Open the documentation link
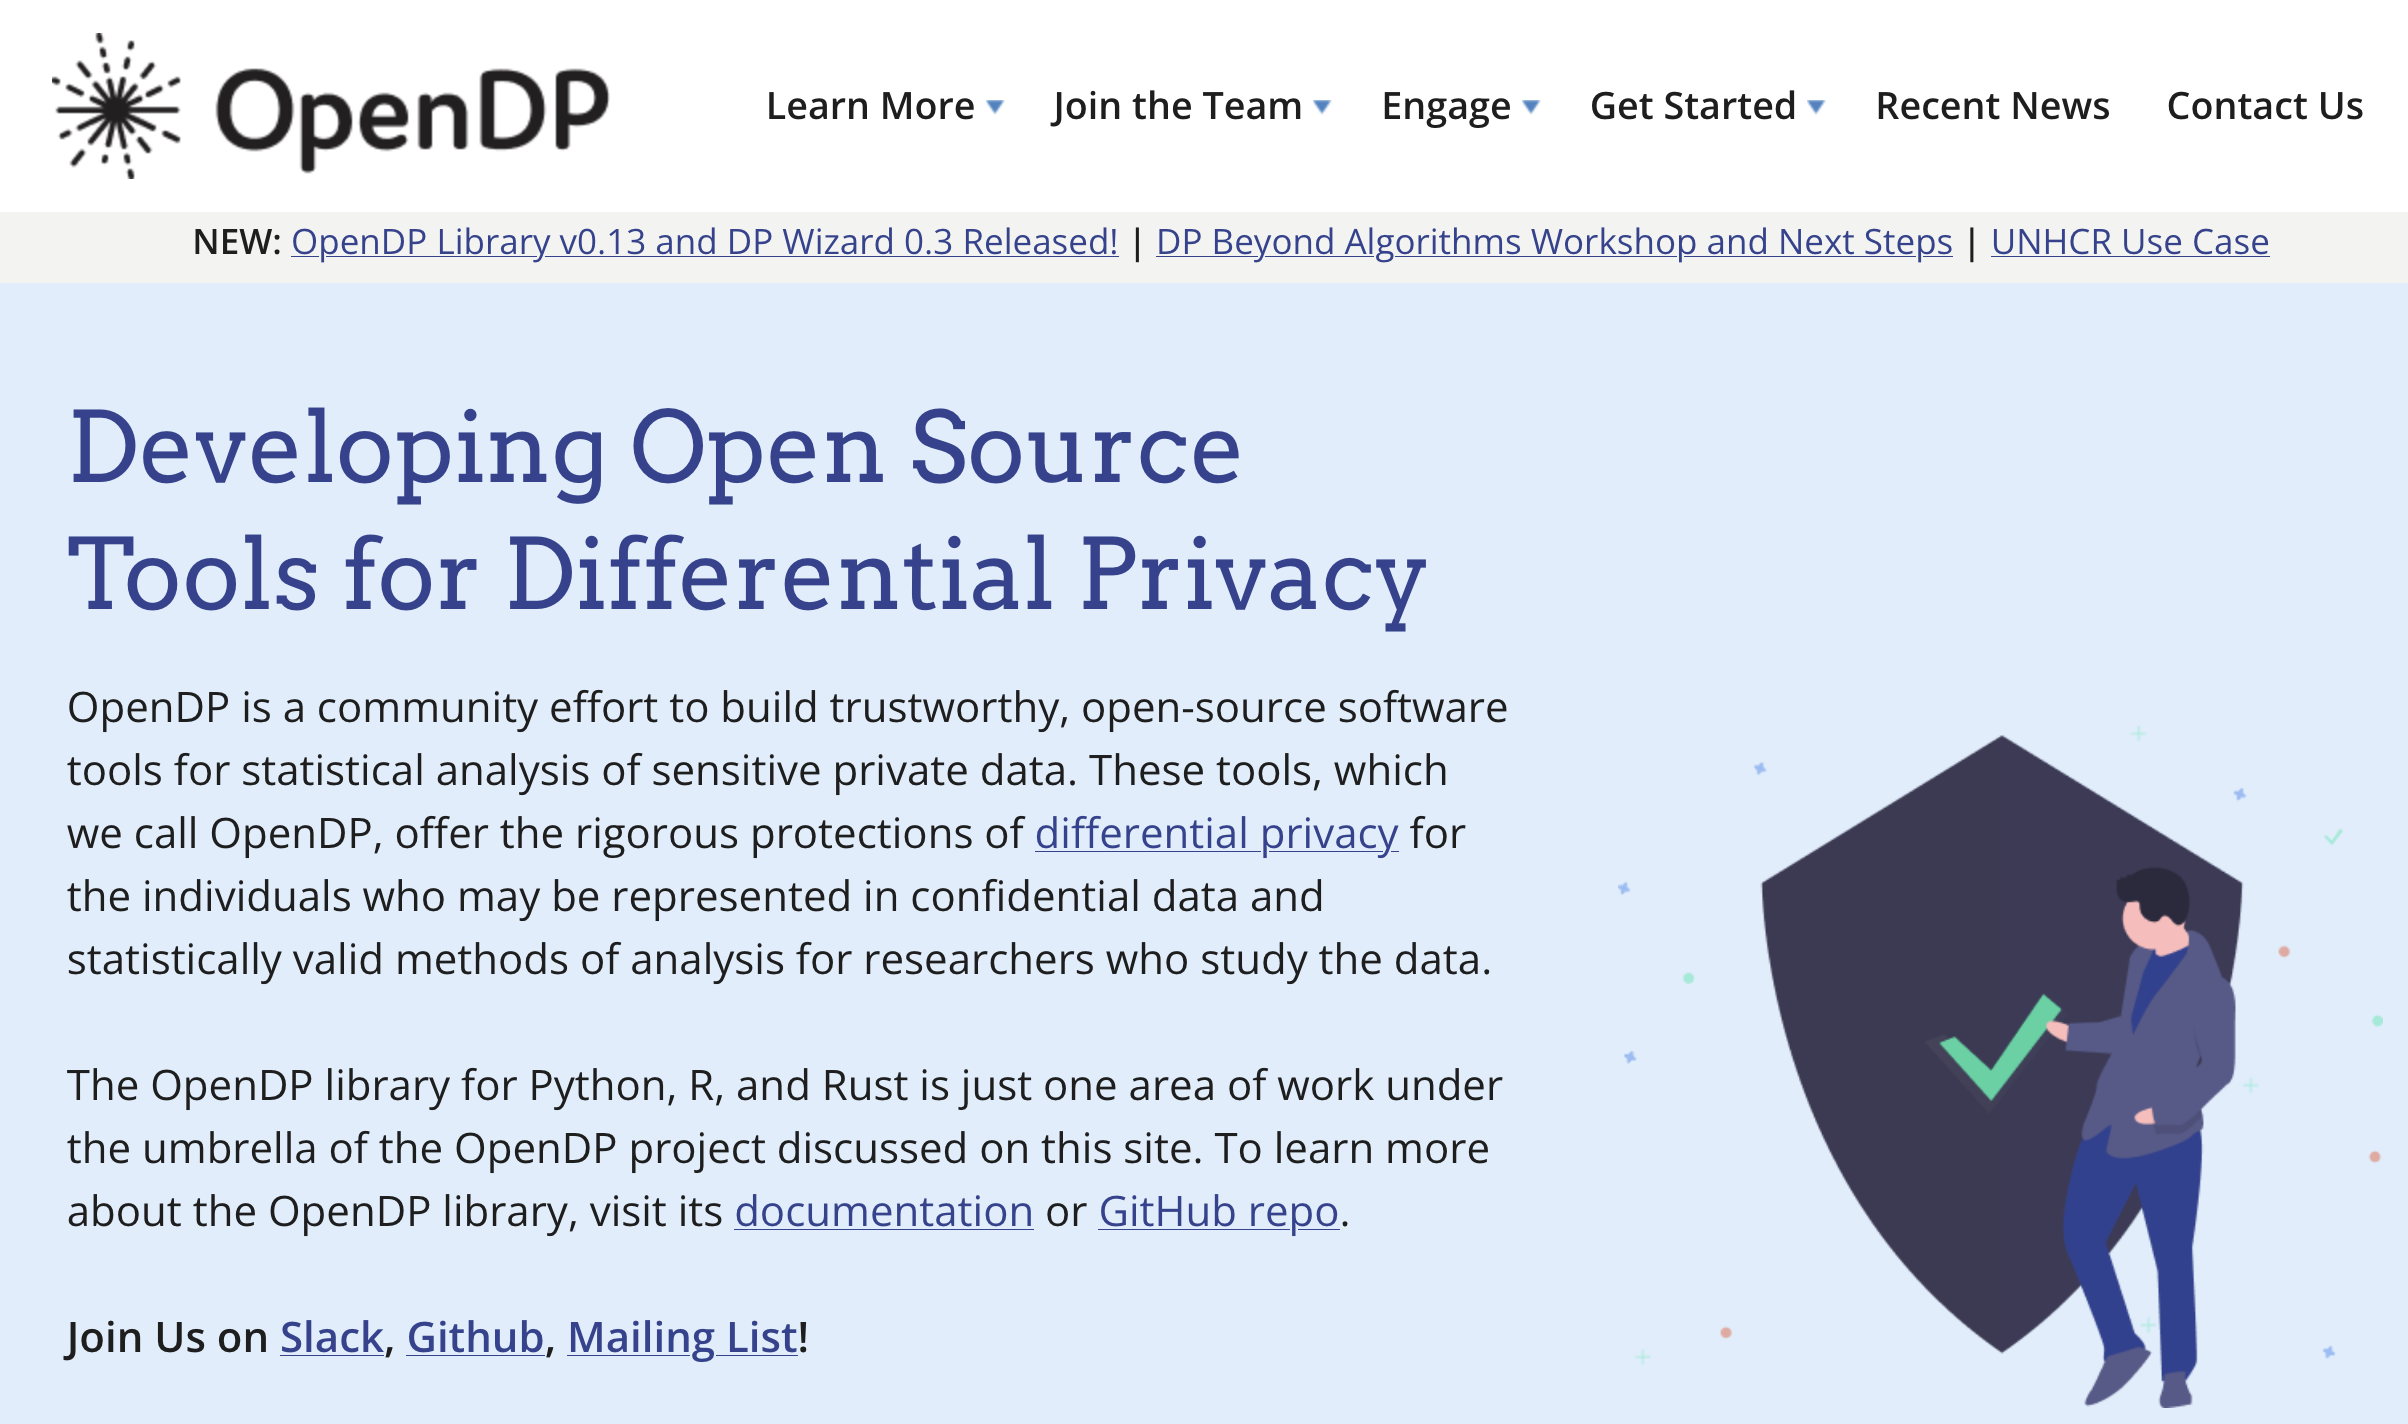Viewport: 2408px width, 1424px height. [884, 1212]
